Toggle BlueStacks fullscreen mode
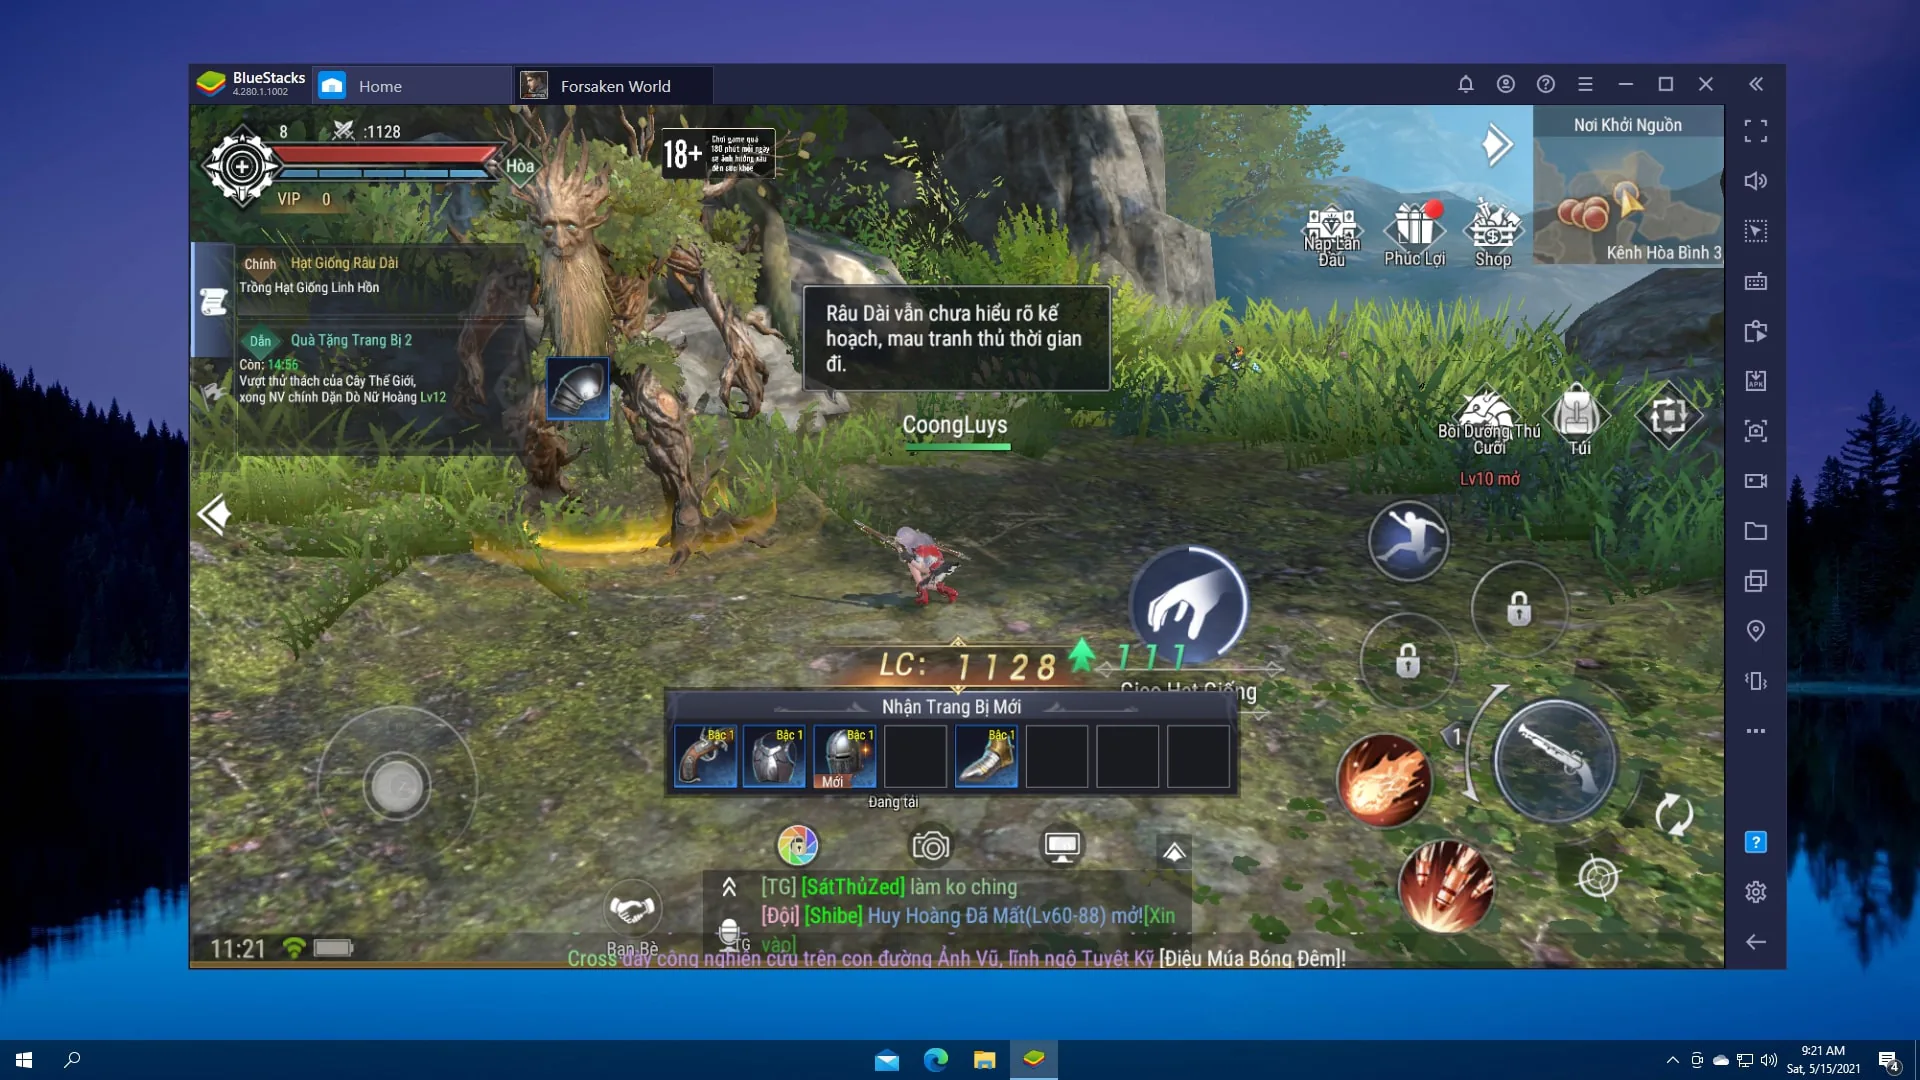 point(1755,131)
